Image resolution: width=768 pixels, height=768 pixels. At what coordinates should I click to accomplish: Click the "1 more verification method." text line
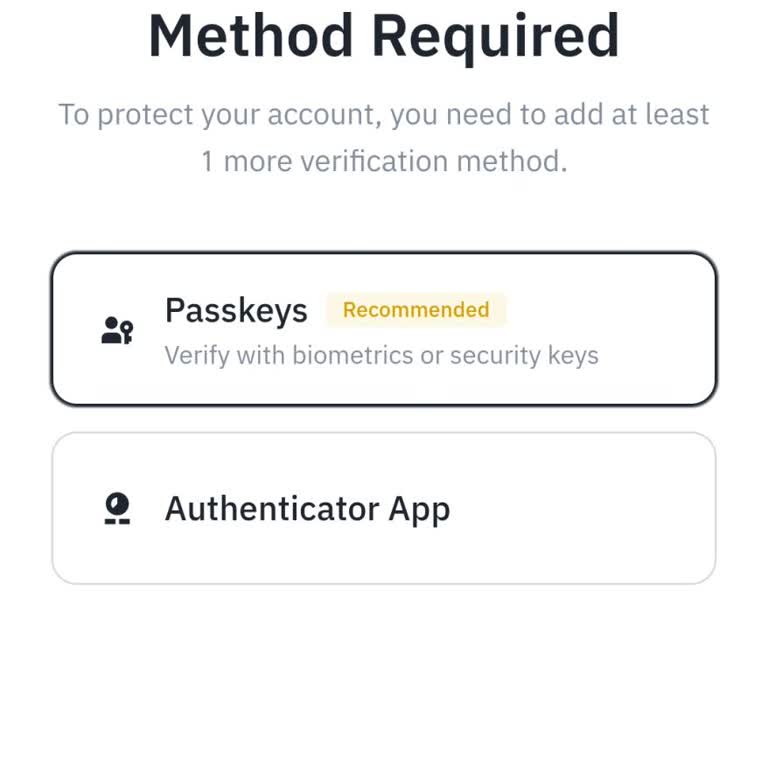click(x=384, y=161)
